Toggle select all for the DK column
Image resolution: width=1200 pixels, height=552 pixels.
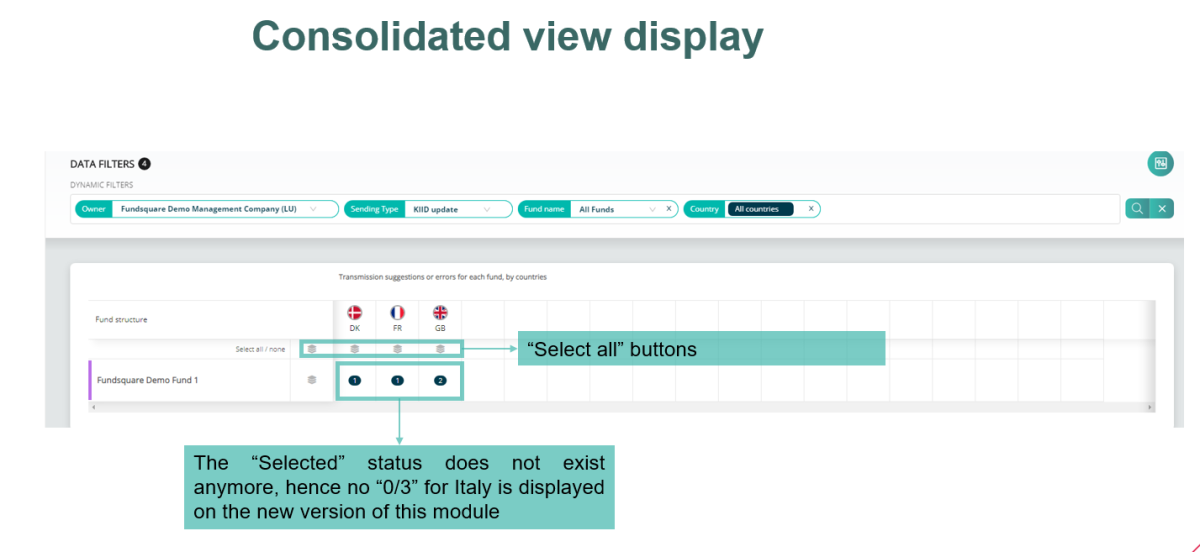(354, 349)
